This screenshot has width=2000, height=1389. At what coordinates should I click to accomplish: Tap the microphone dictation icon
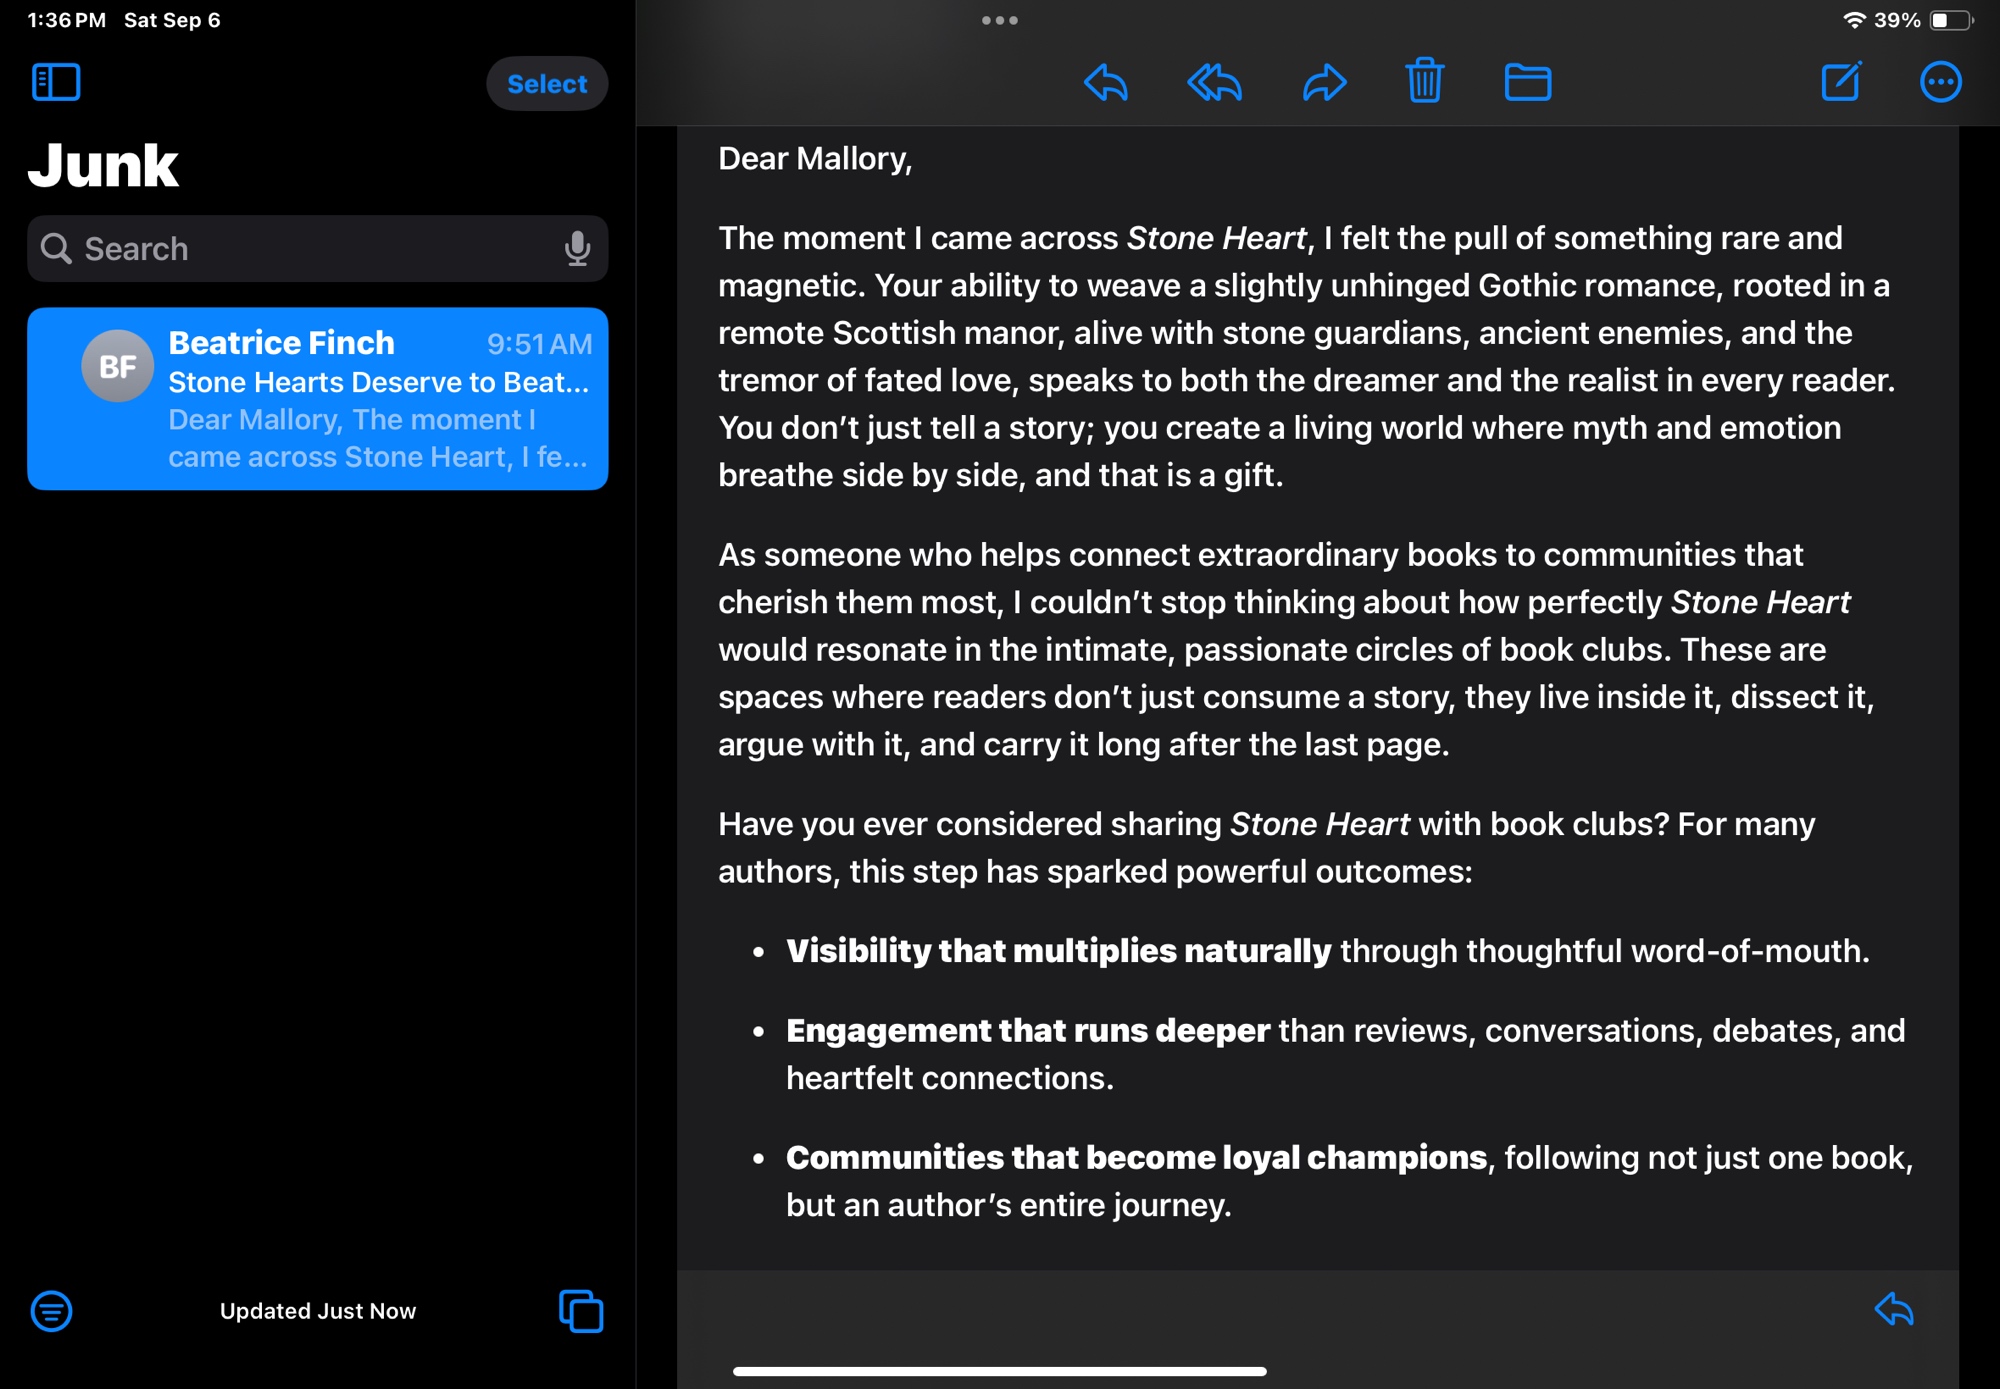pyautogui.click(x=577, y=249)
